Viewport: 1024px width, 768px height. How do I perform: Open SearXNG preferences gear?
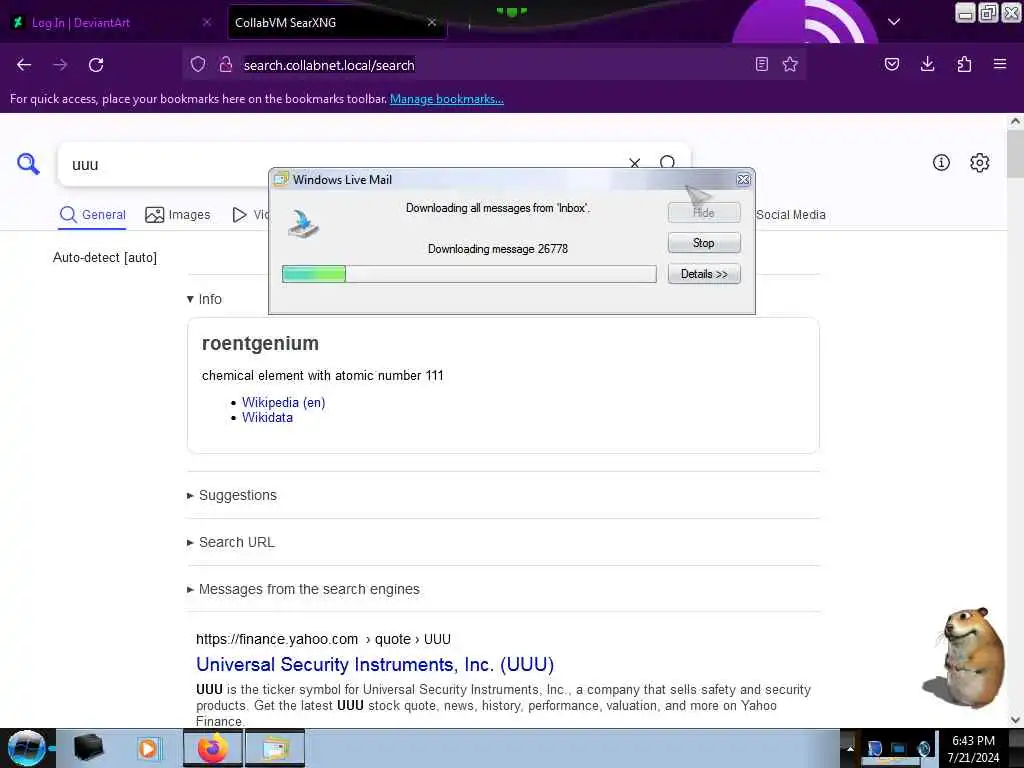980,163
